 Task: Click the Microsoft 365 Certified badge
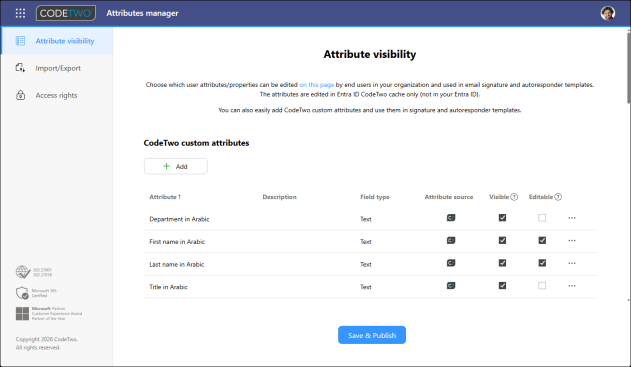point(36,293)
